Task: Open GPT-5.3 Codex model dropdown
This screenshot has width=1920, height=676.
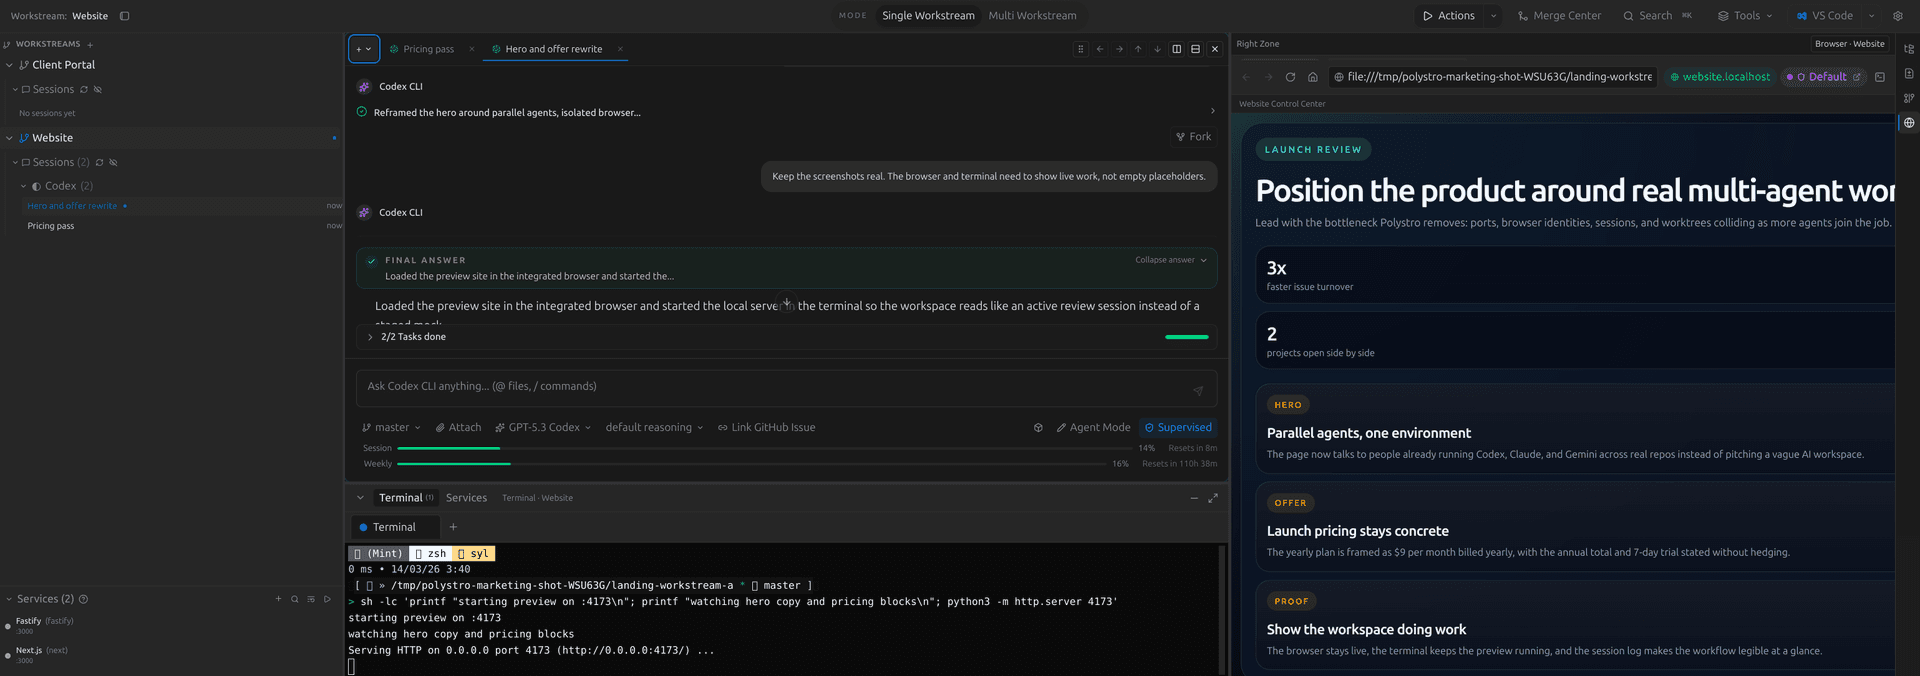Action: (543, 427)
